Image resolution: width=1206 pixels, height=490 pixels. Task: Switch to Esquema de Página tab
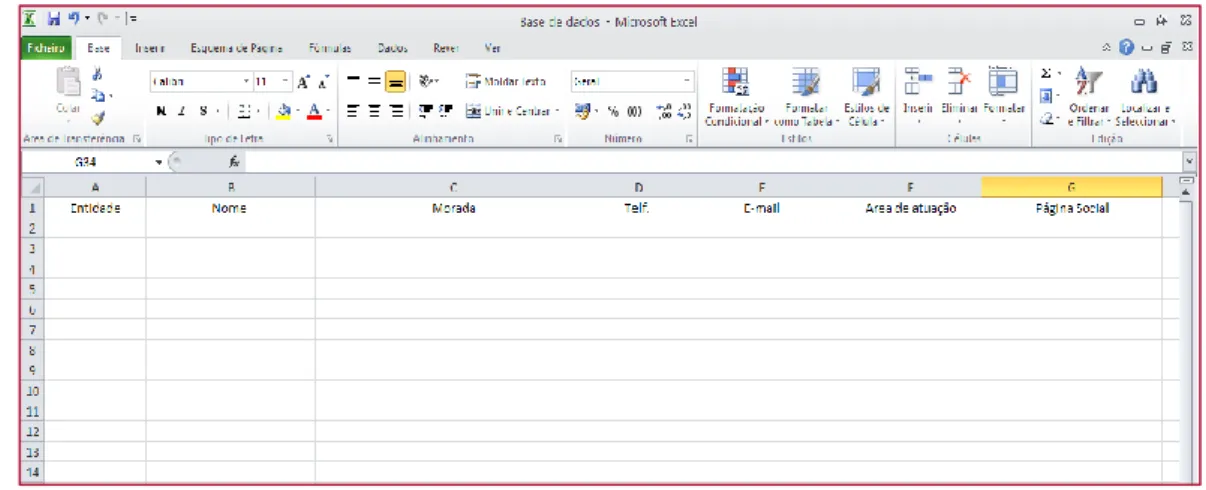[x=237, y=48]
